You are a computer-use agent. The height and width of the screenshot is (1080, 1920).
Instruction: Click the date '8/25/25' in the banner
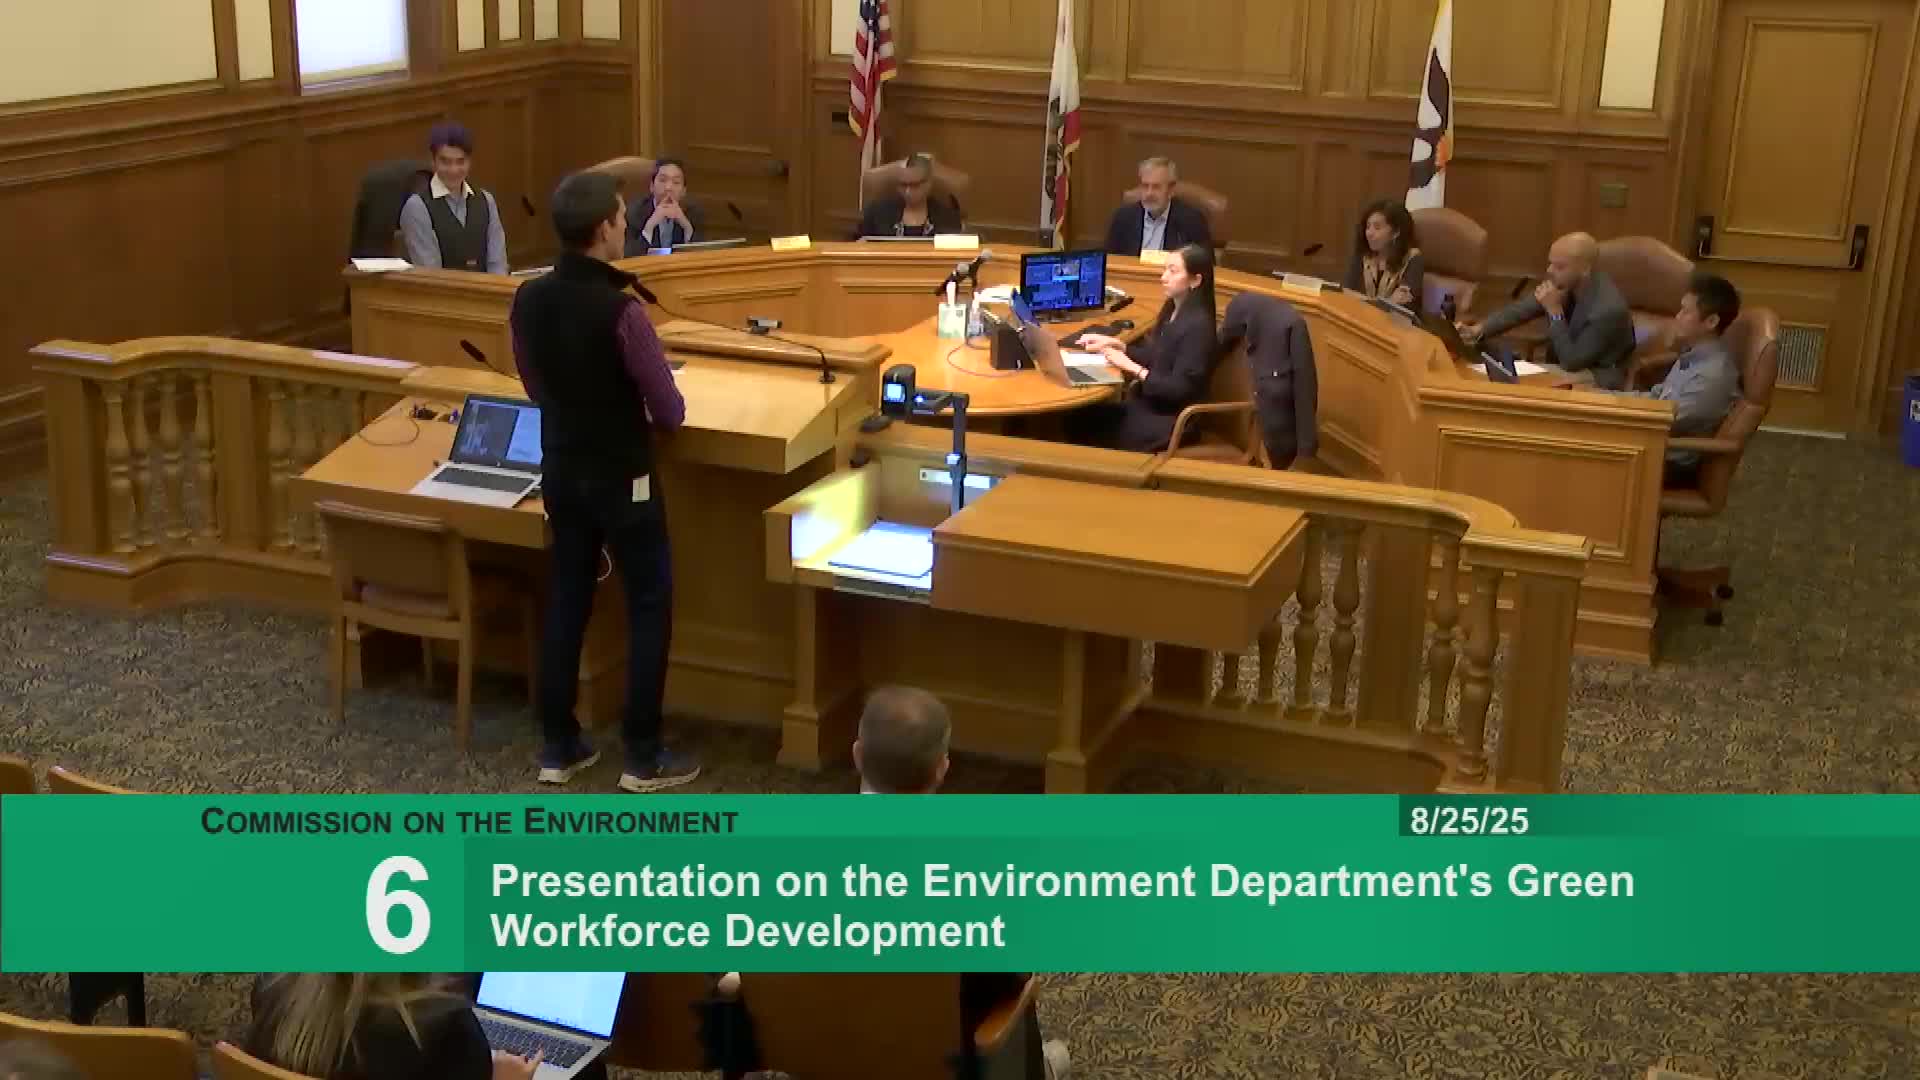(1469, 821)
